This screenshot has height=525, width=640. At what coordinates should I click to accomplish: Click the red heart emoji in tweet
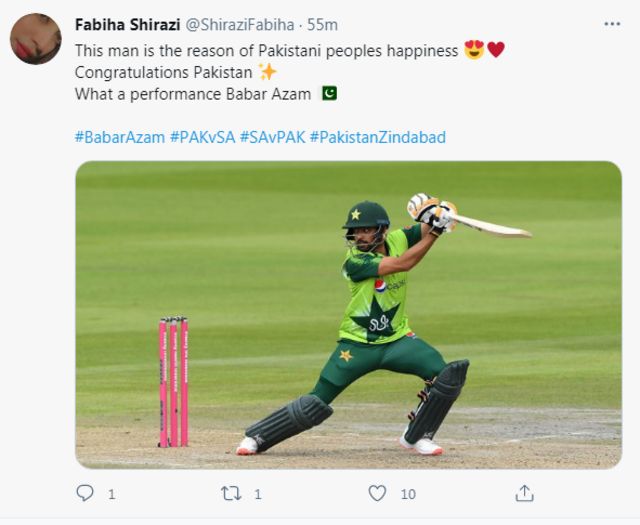coord(496,49)
